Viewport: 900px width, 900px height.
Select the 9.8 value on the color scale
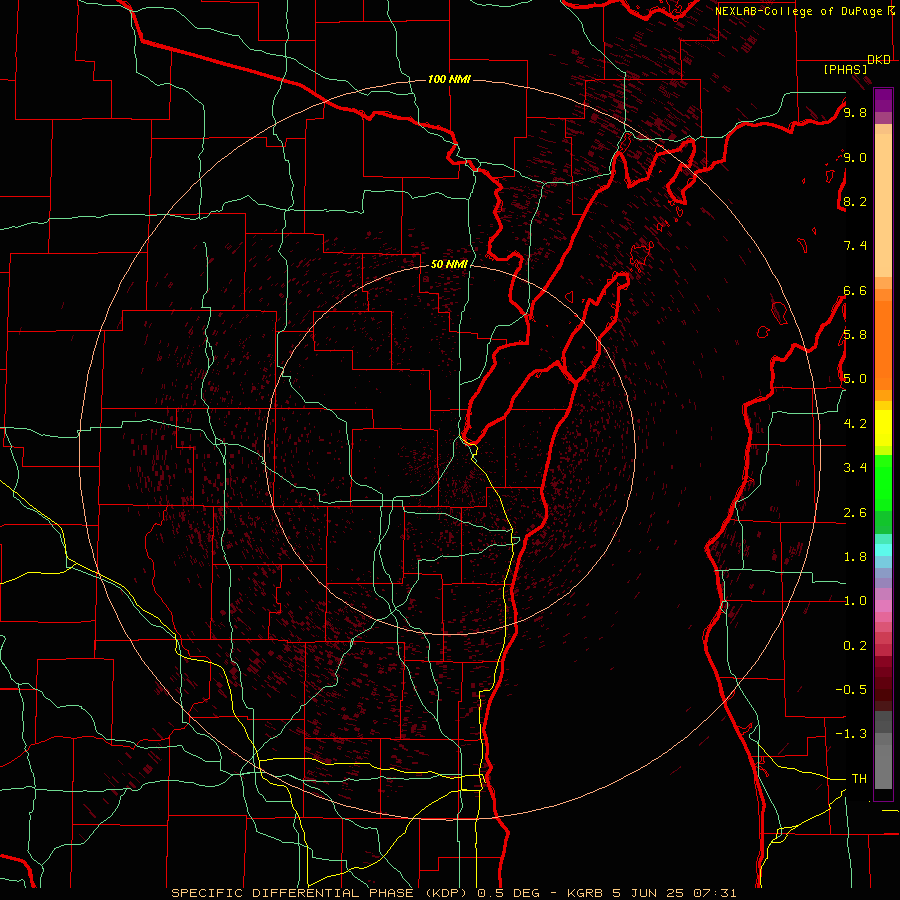(x=855, y=112)
